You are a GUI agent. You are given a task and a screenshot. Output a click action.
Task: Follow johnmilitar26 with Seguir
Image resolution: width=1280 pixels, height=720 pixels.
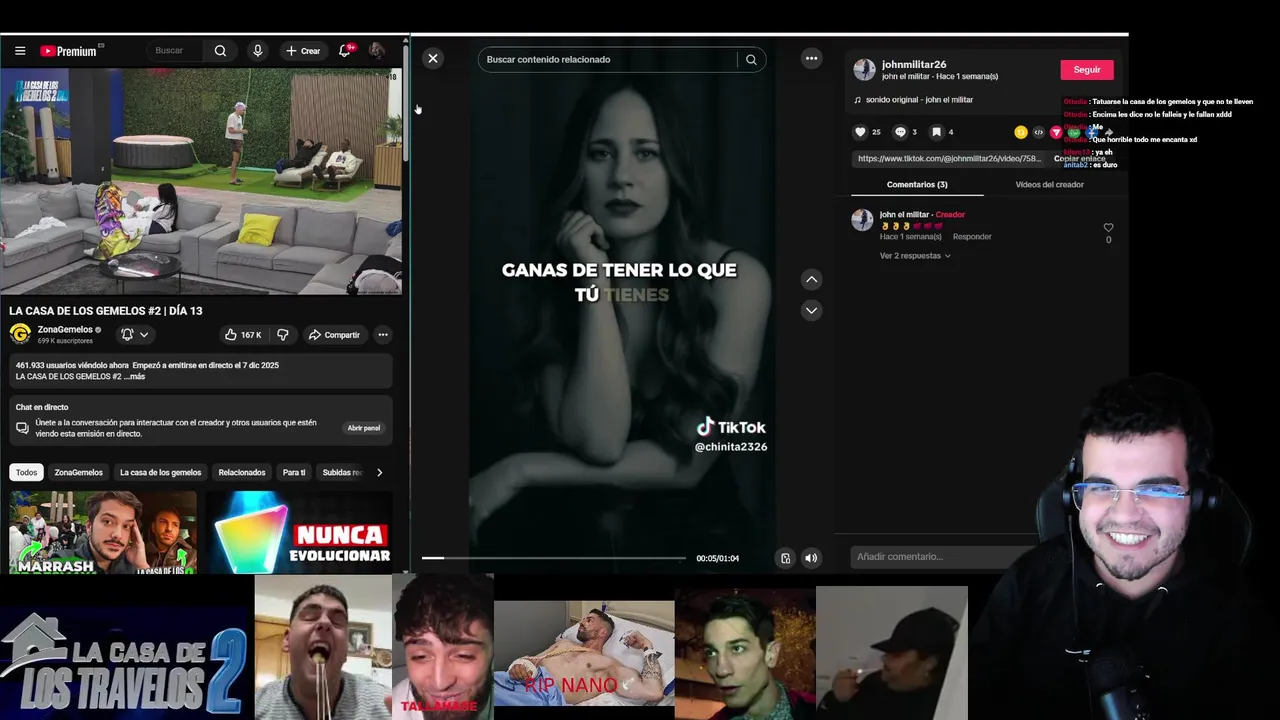coord(1087,70)
